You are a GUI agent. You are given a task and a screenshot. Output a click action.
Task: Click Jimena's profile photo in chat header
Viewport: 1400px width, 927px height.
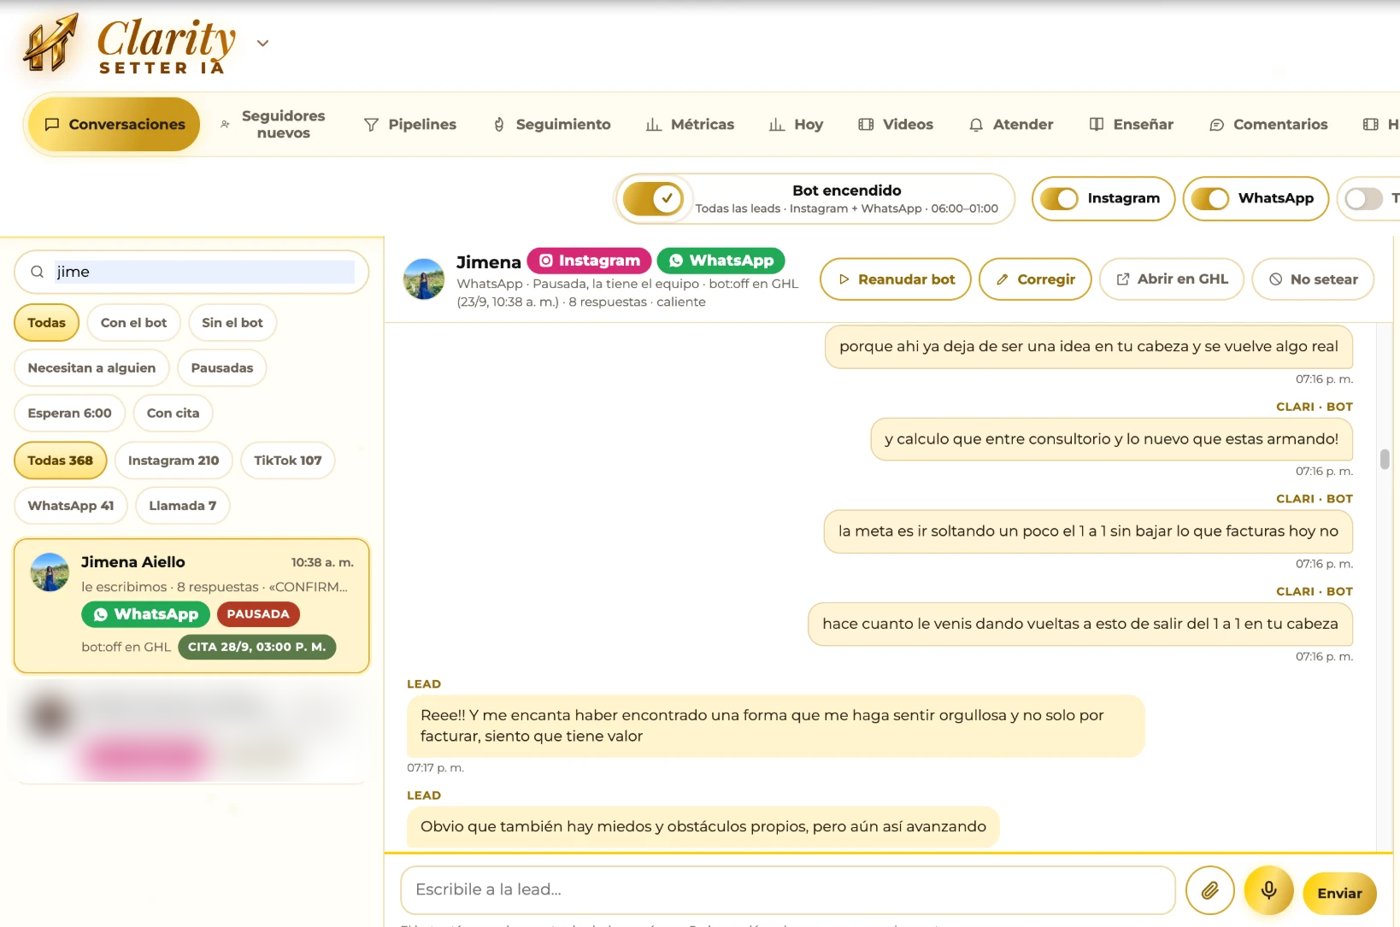point(424,279)
